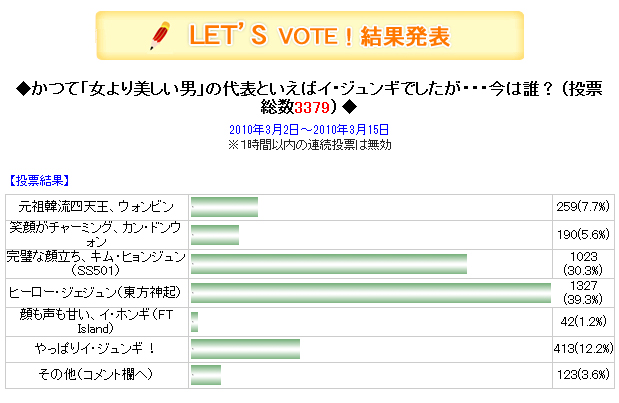Select the カン・ドンウォン option label
Image resolution: width=619 pixels, height=403 pixels.
(x=96, y=234)
